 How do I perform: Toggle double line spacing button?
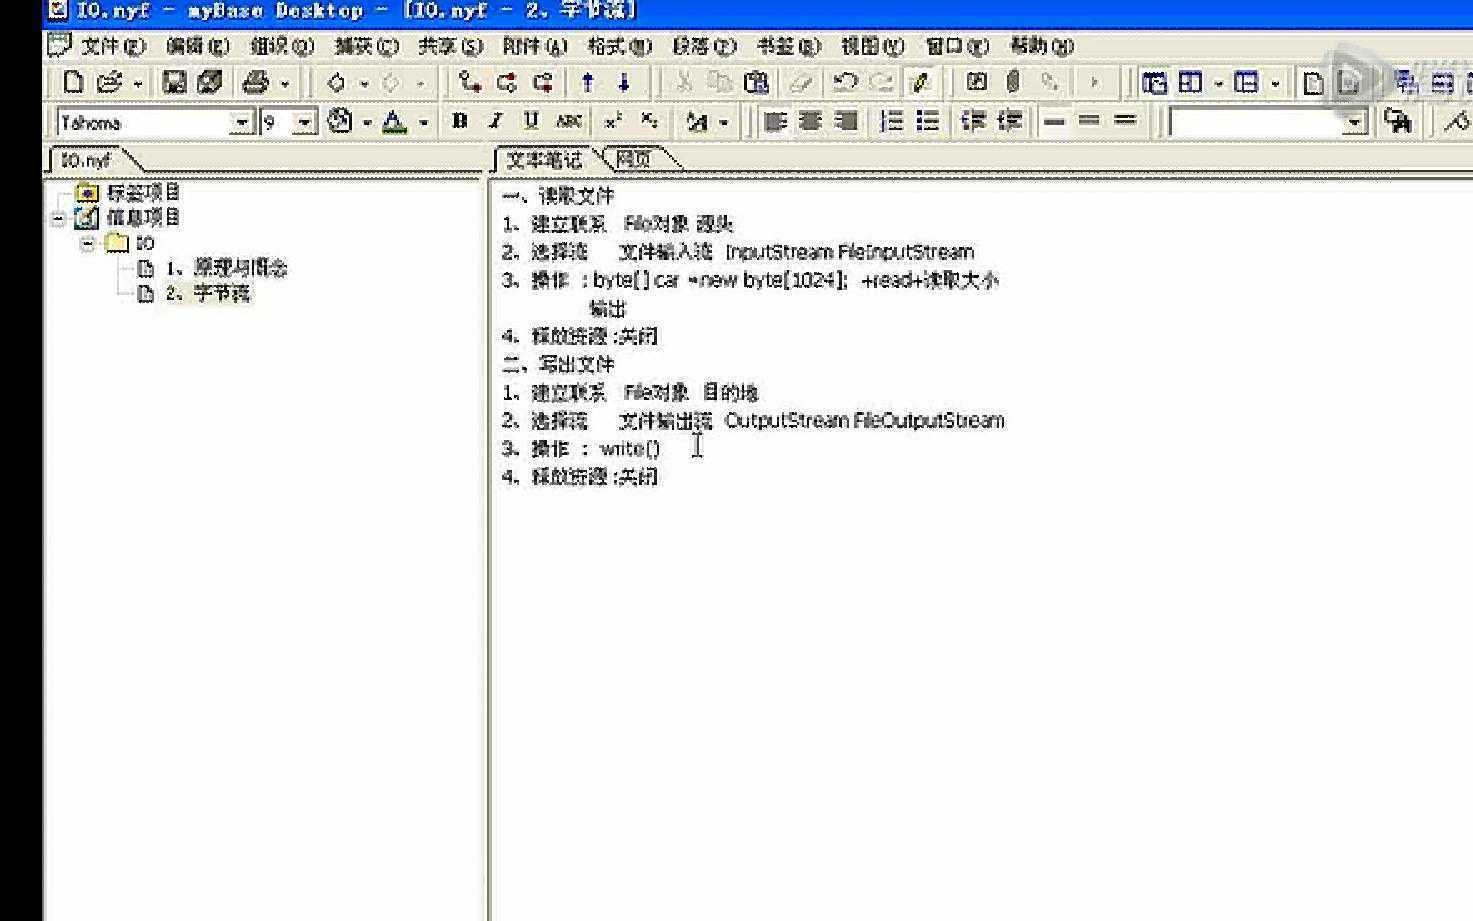point(1125,121)
